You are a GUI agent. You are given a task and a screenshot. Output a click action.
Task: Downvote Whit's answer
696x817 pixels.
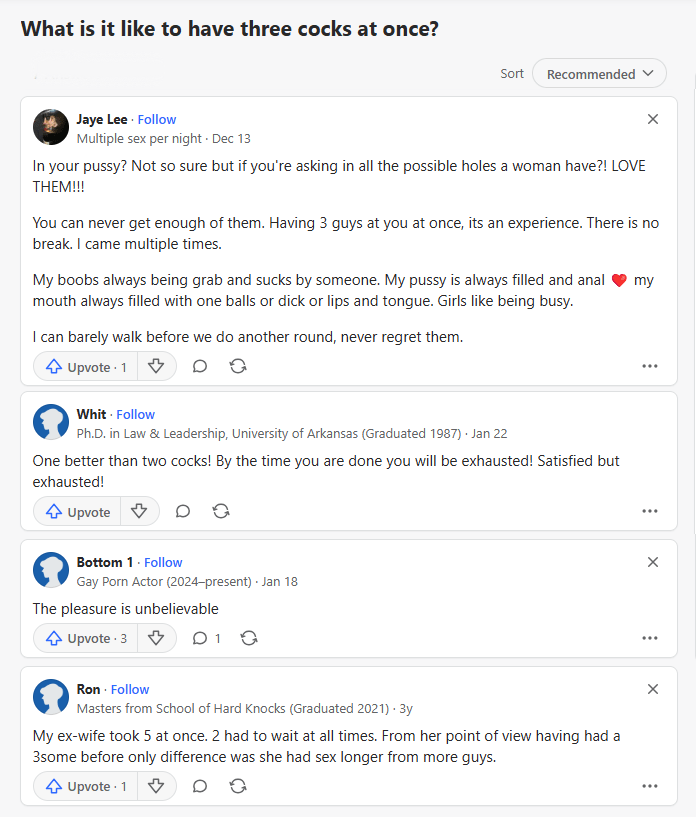[x=139, y=511]
